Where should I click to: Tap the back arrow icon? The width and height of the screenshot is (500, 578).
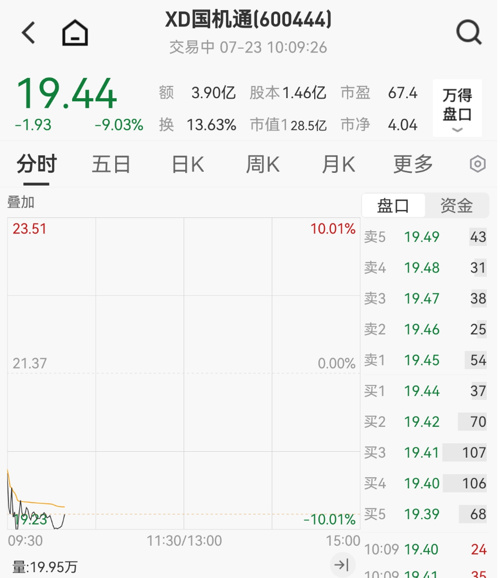coord(28,32)
